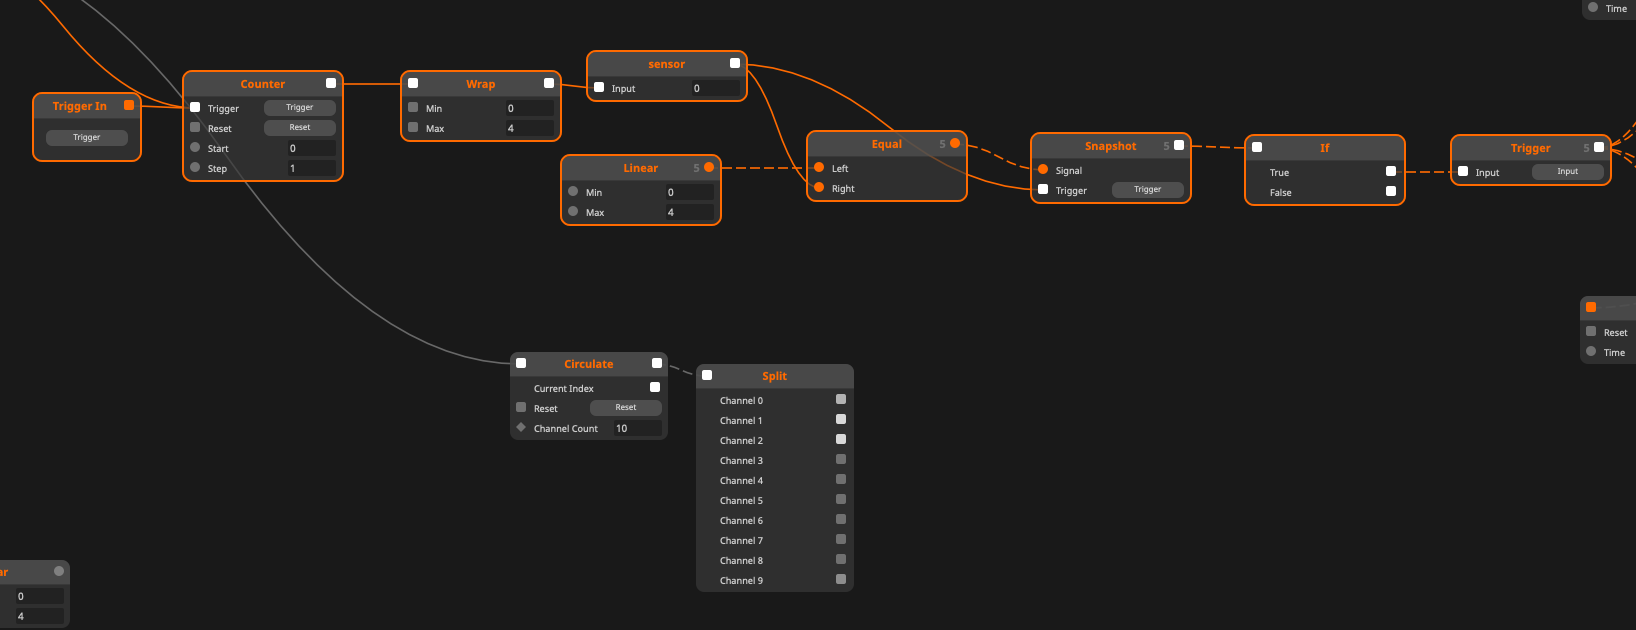Click the Counter node's output port

(331, 84)
